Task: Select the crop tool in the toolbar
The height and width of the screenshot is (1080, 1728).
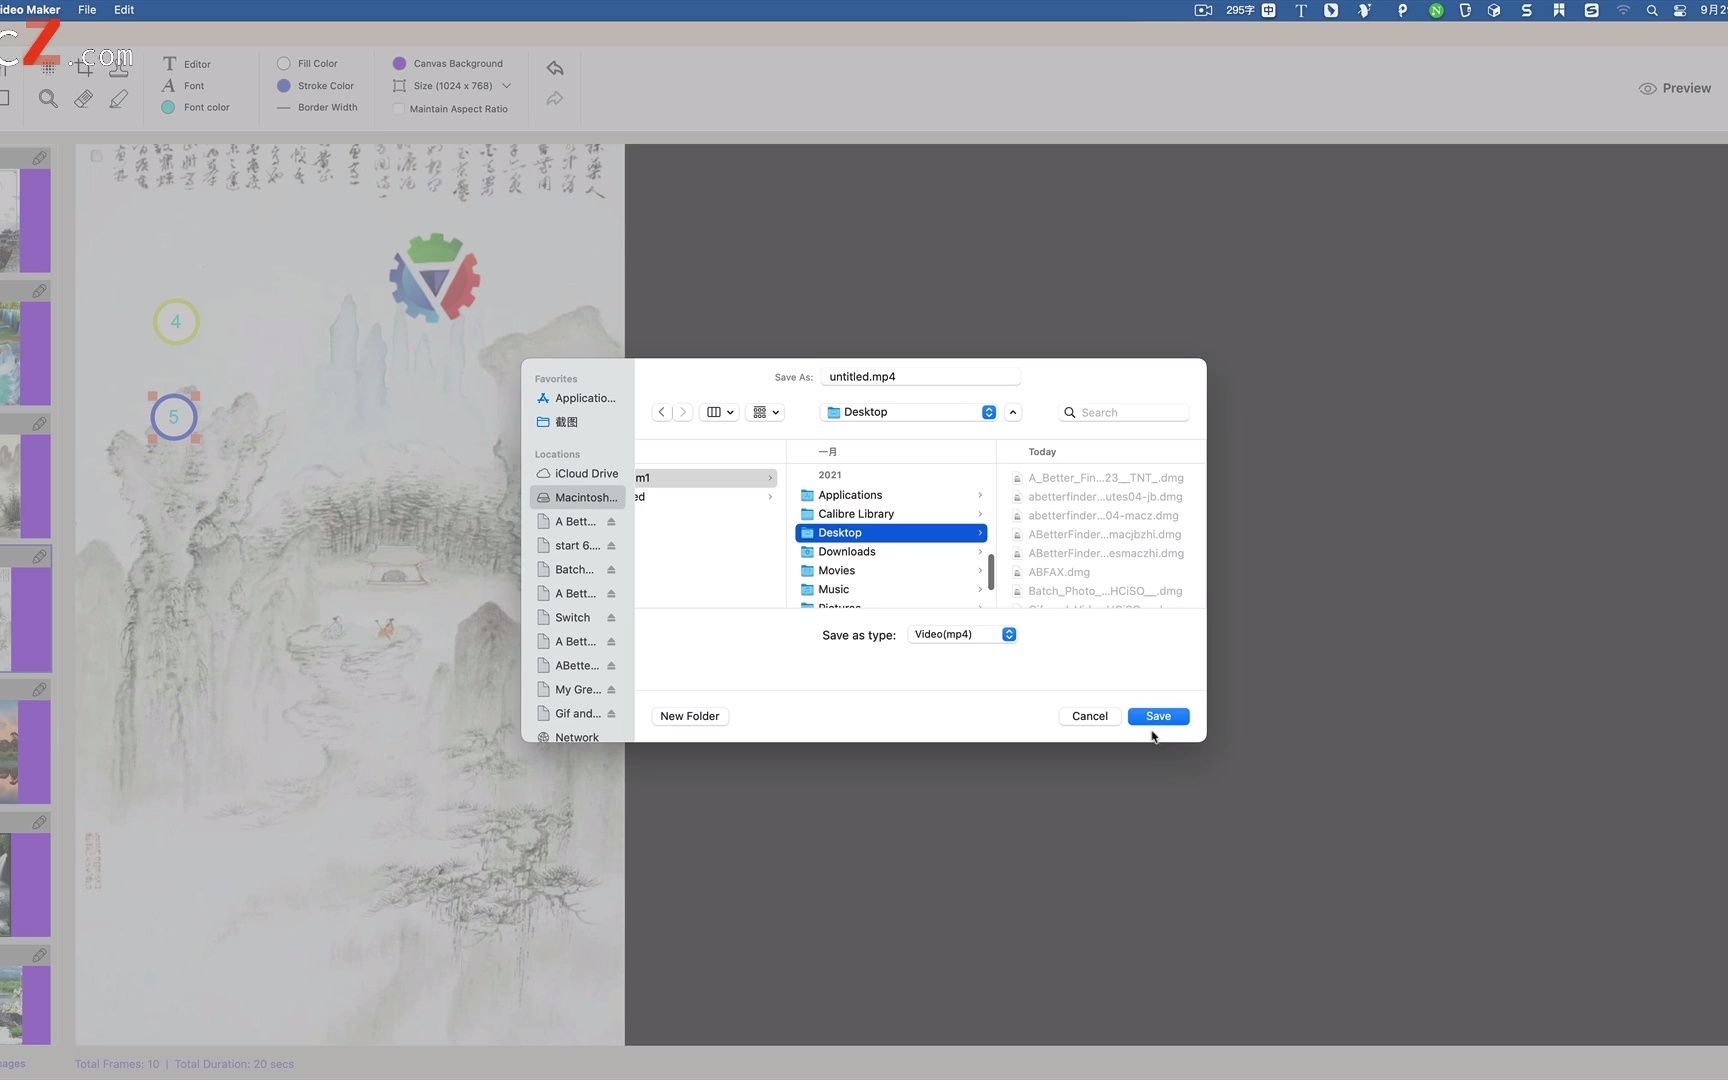Action: pos(84,67)
